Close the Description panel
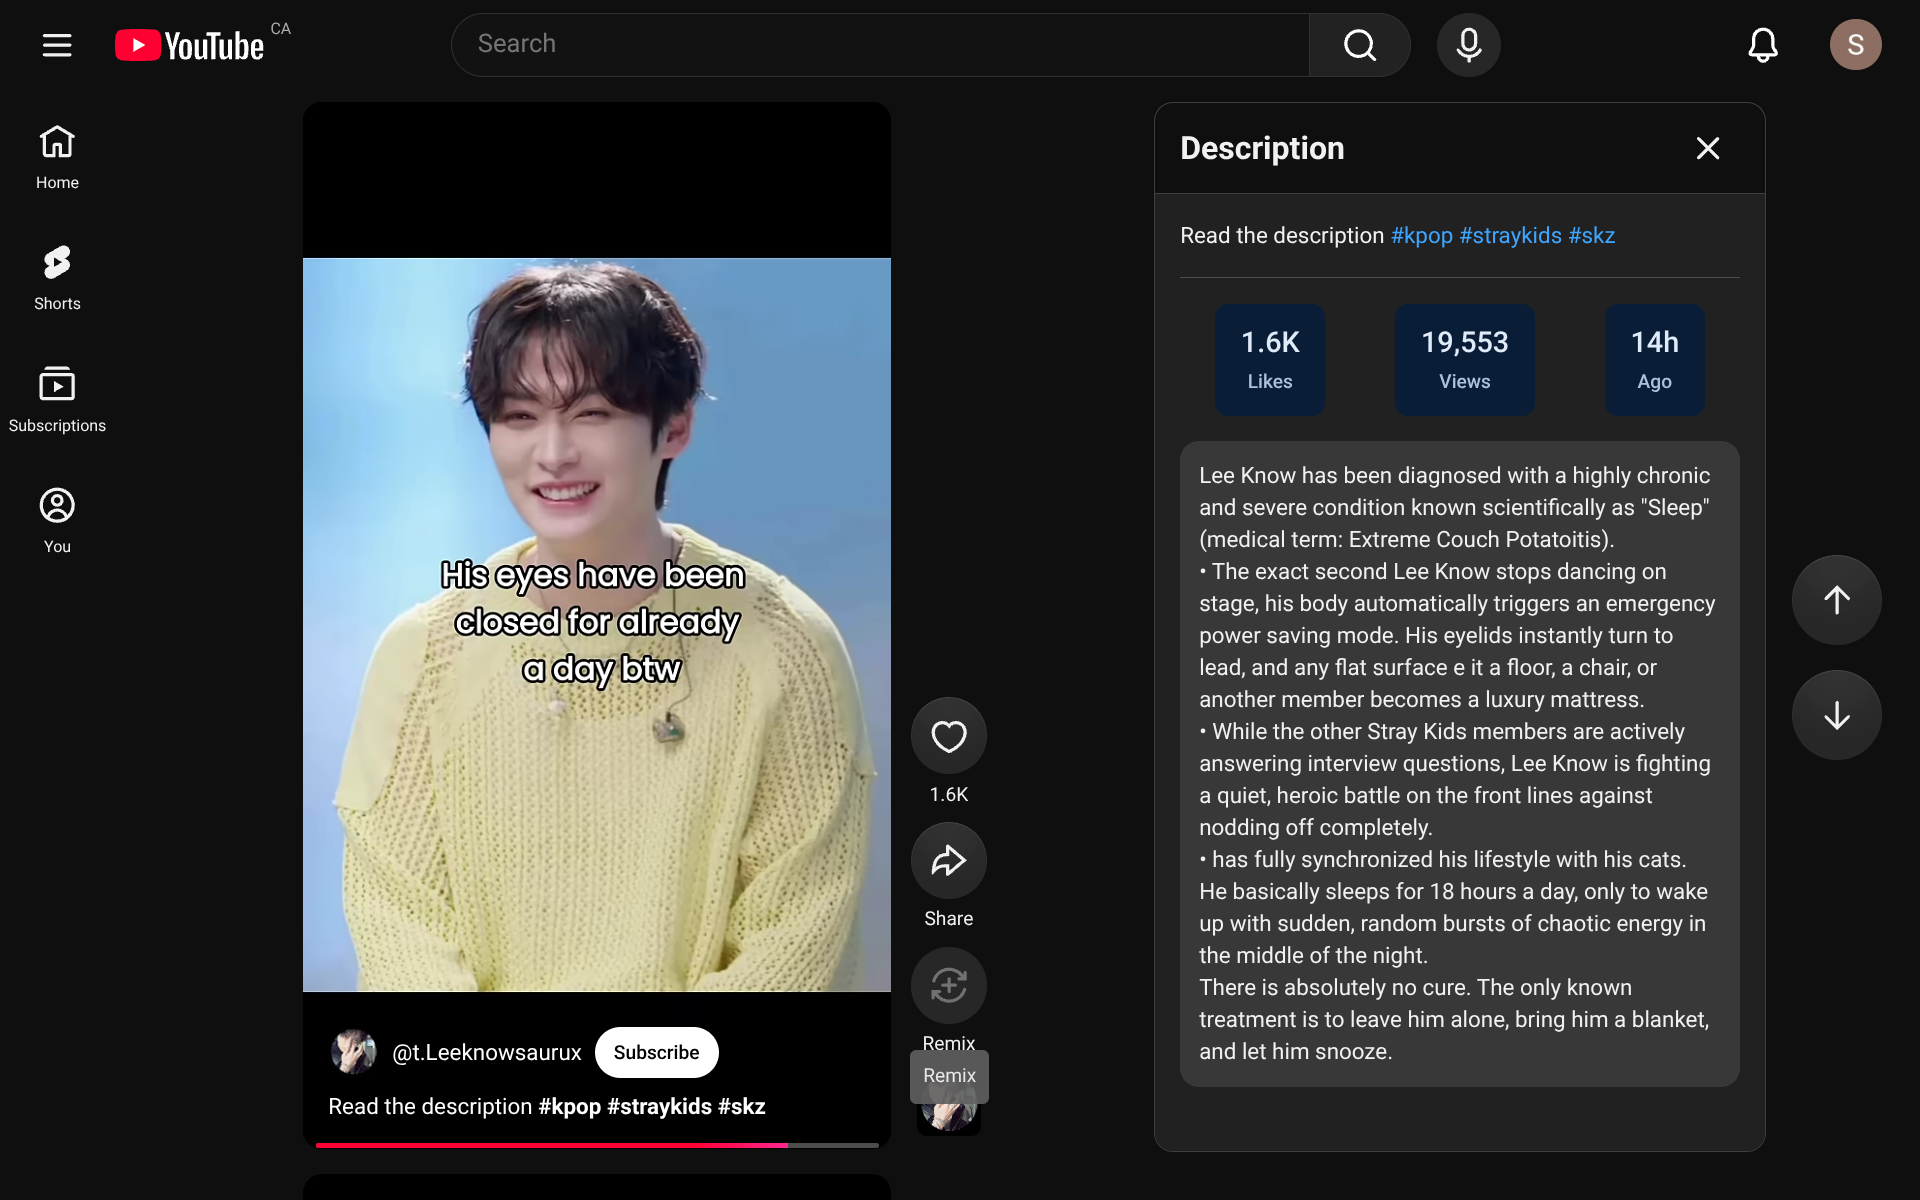1920x1200 pixels. (1708, 148)
